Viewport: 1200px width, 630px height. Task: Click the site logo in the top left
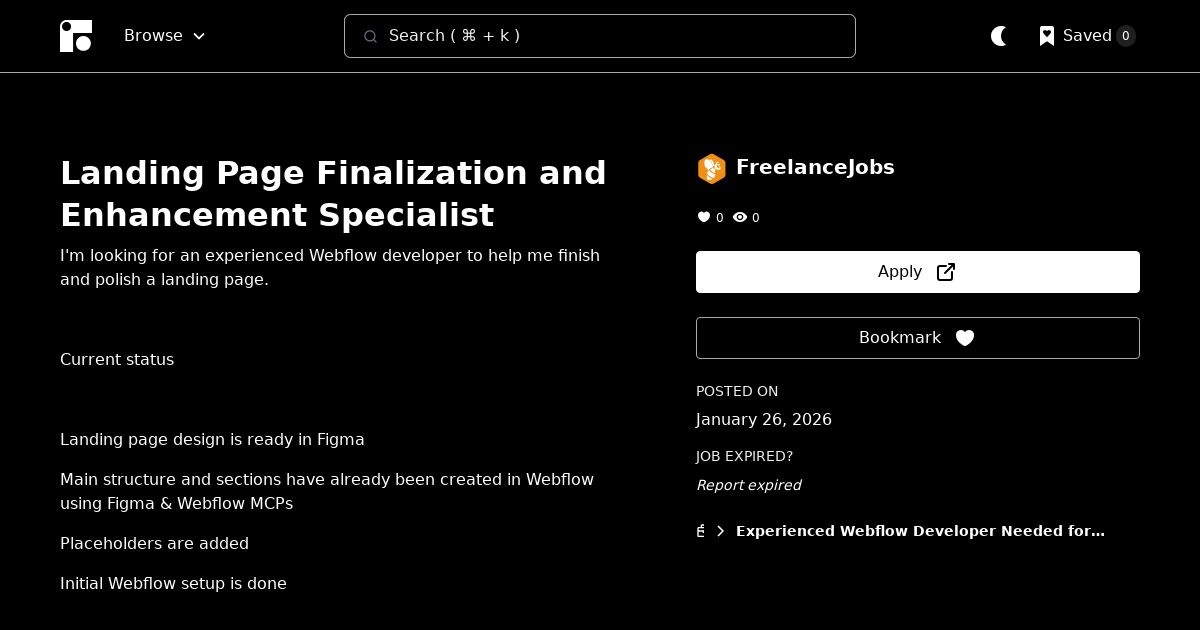[76, 36]
